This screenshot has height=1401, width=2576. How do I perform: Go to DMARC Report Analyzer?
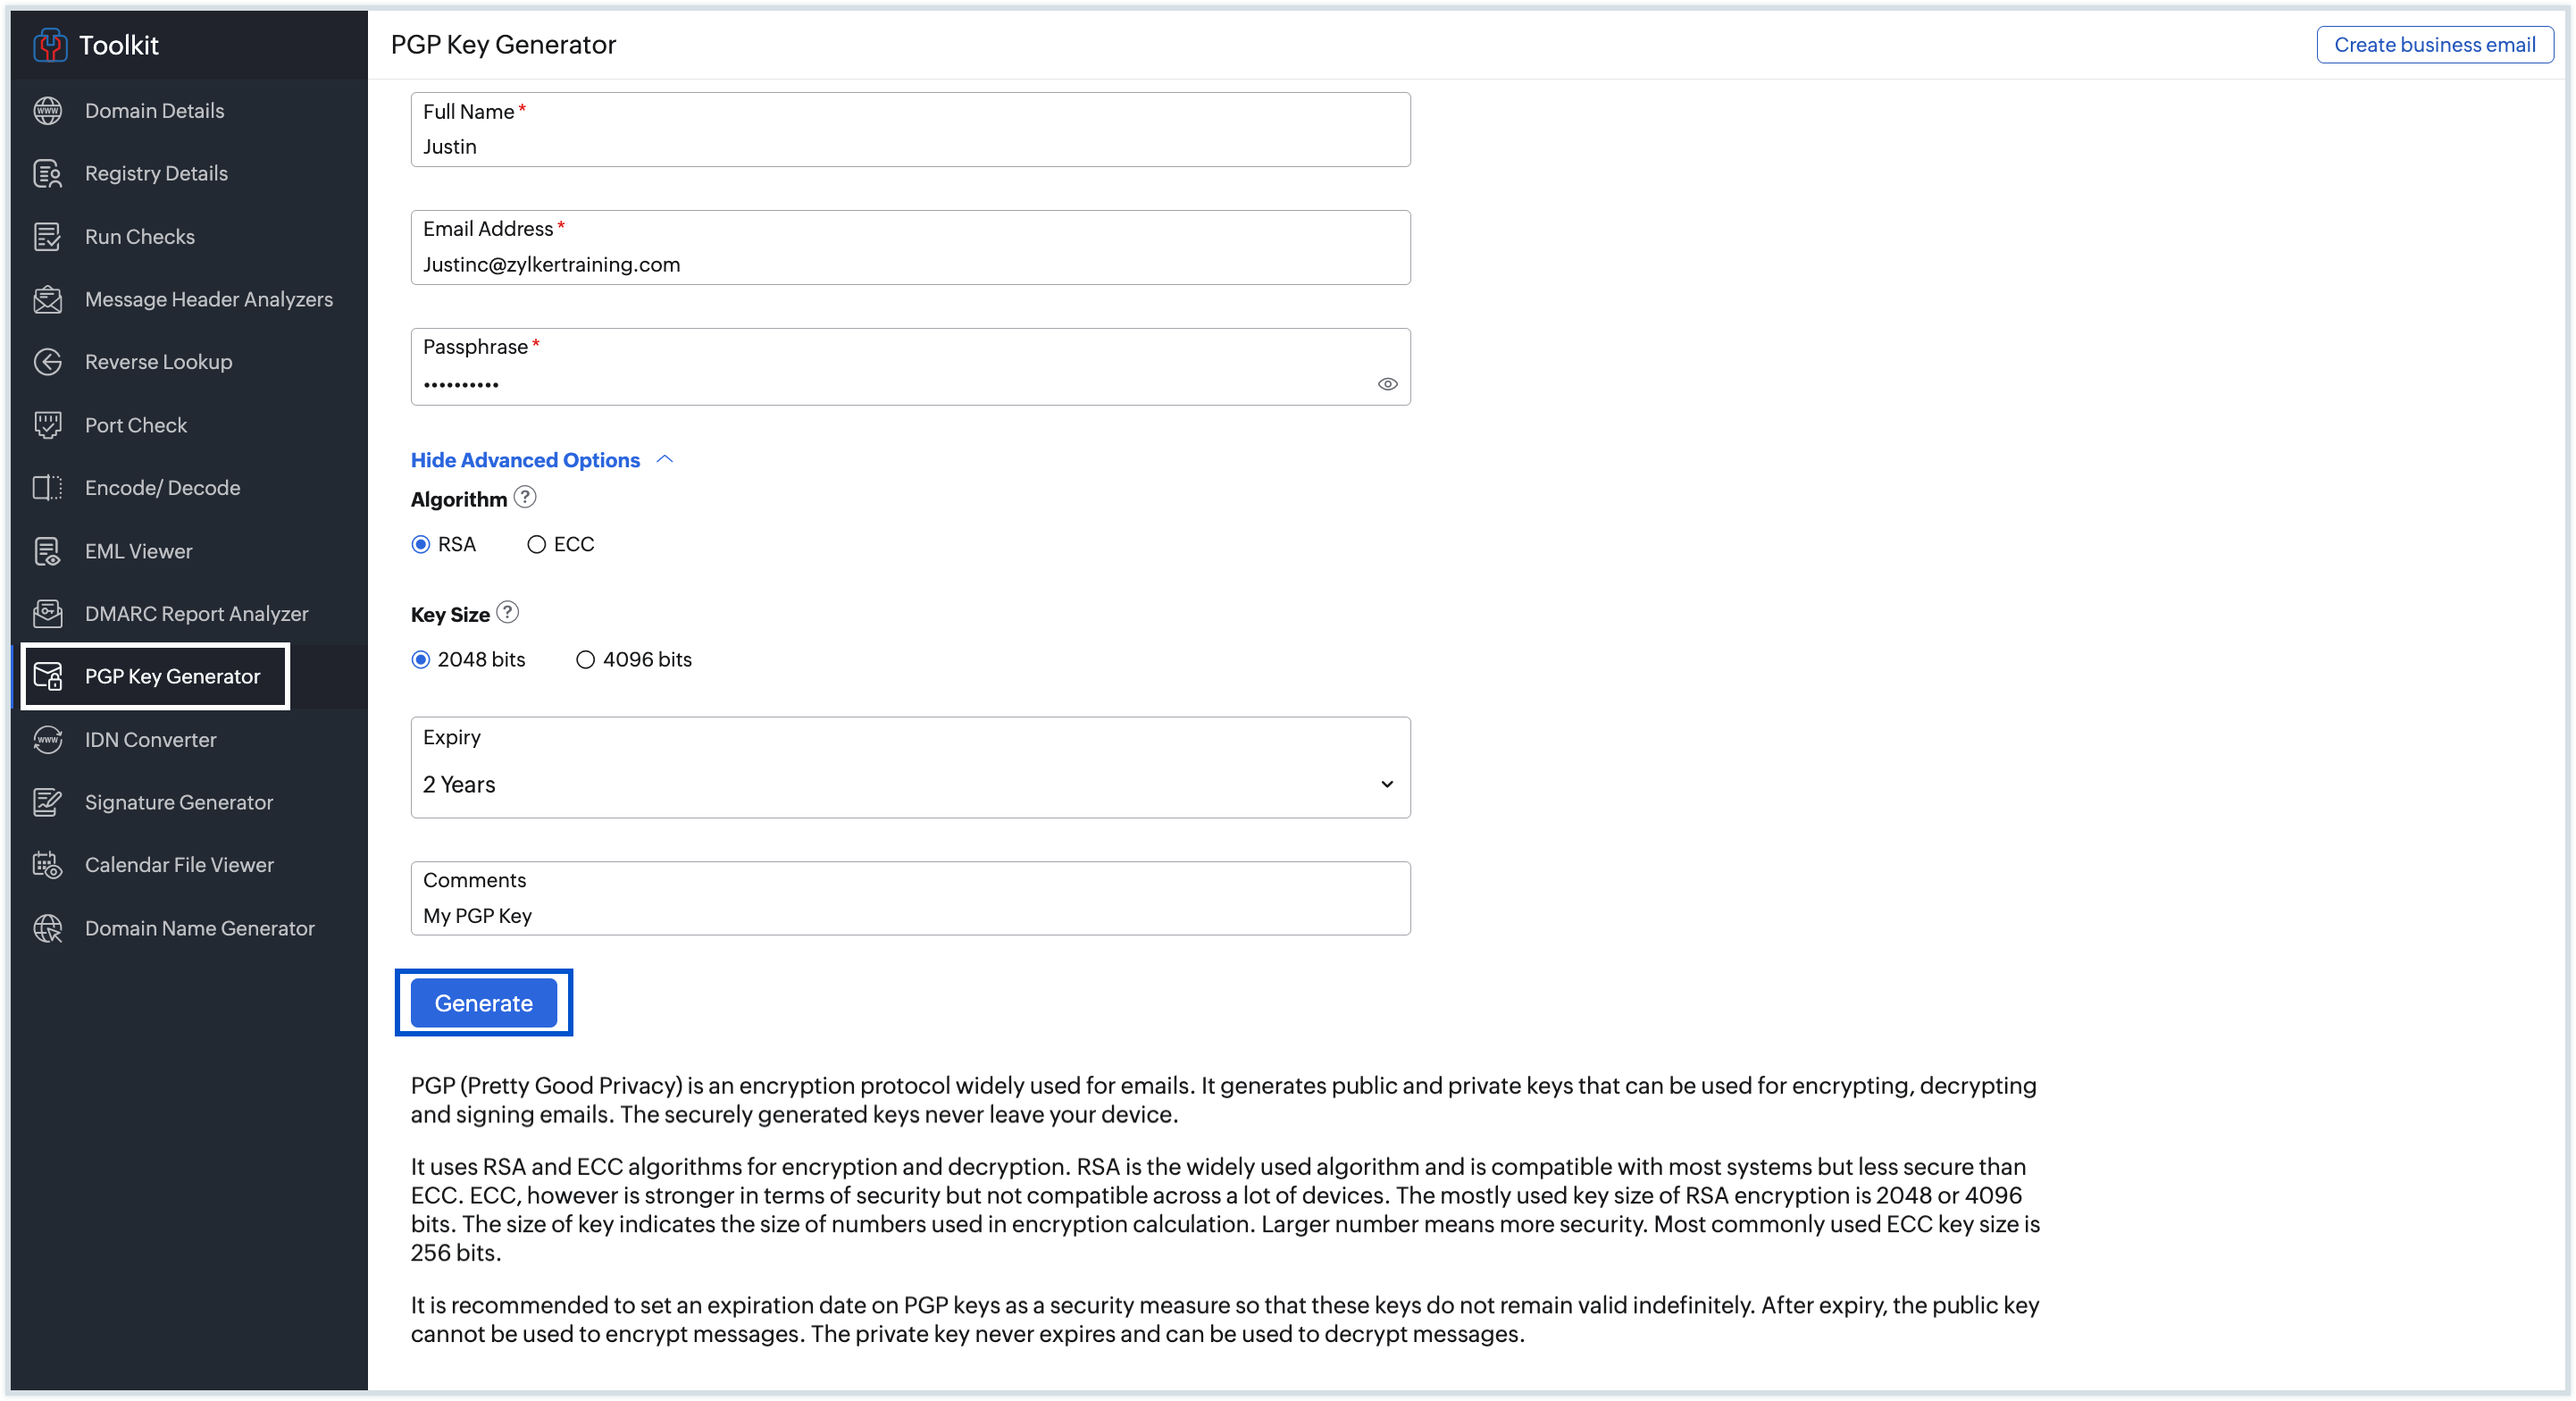click(x=196, y=614)
